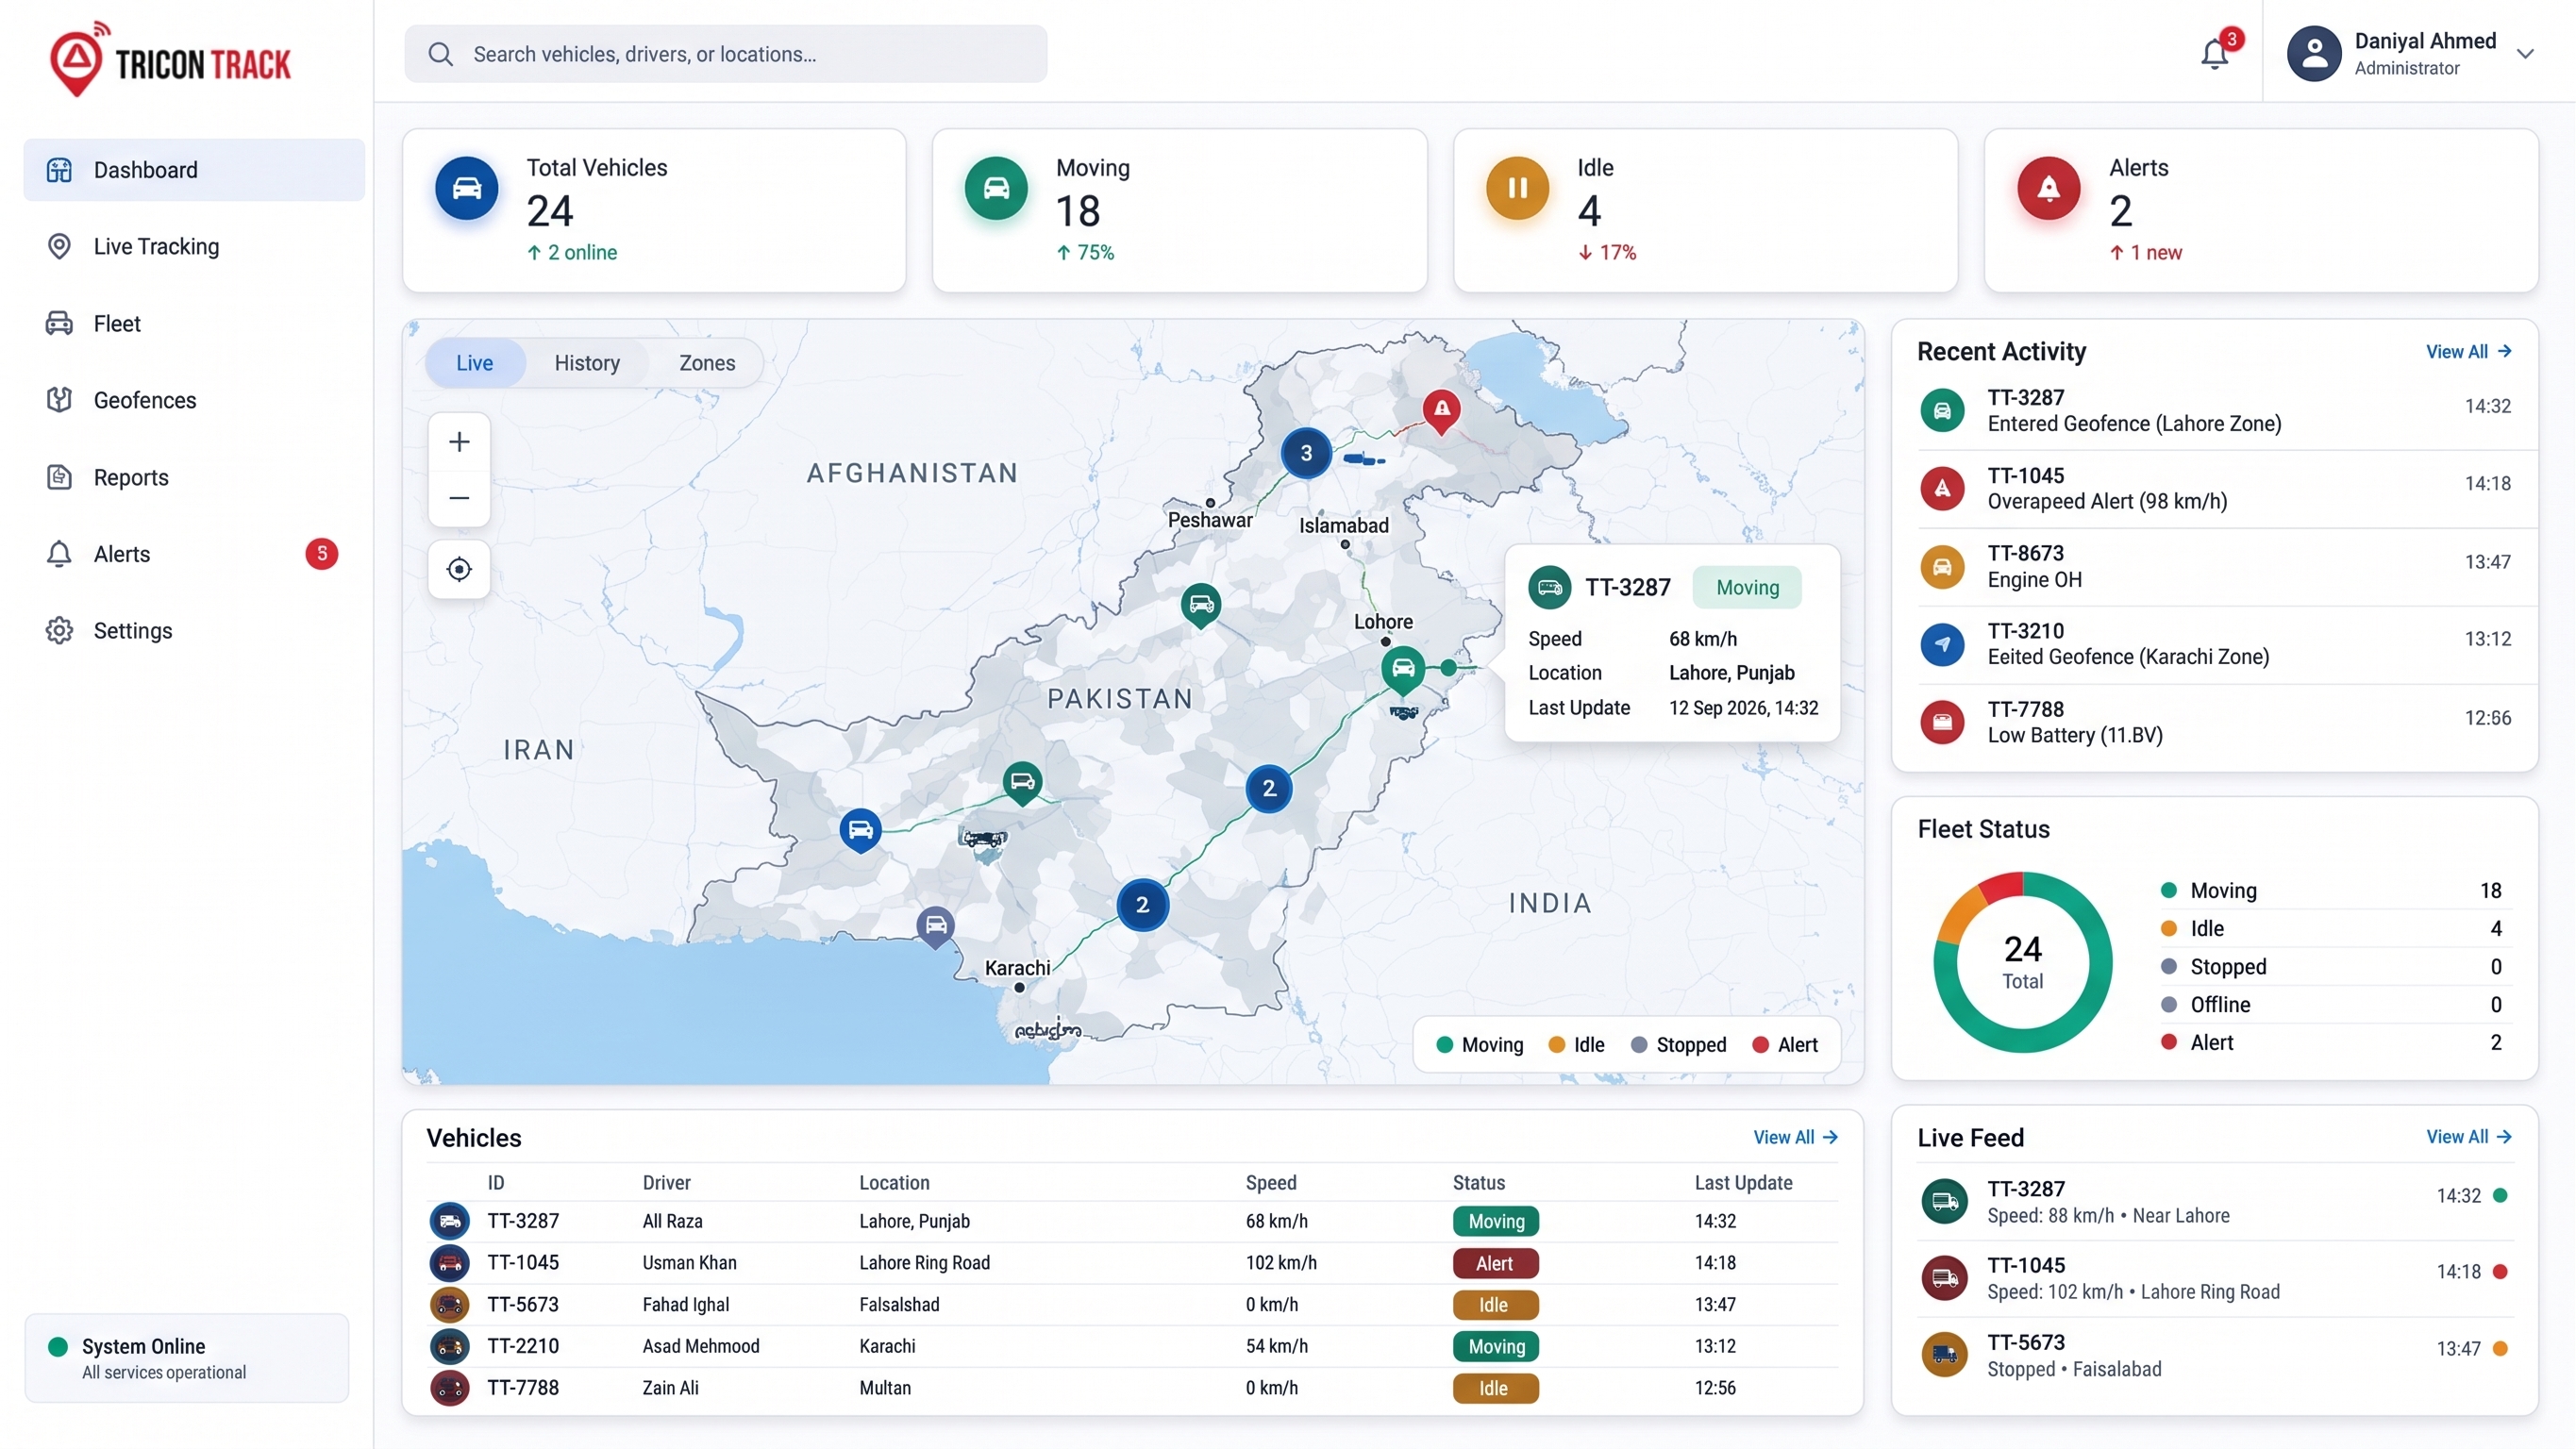This screenshot has width=2576, height=1449.
Task: Click TT-7788 row vehicle icon
Action: 449,1389
